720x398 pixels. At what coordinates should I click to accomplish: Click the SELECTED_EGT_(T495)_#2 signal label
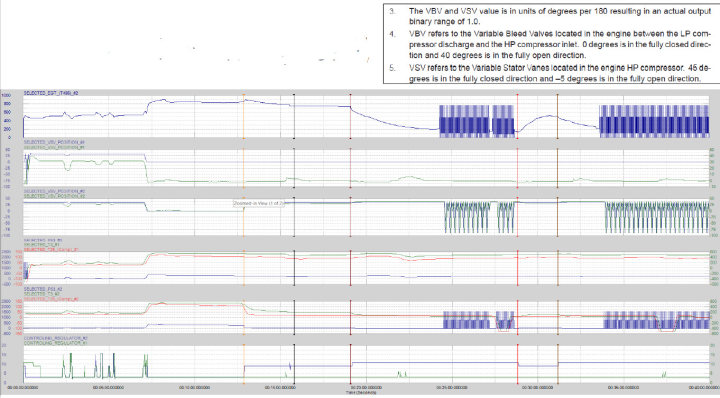(x=51, y=93)
